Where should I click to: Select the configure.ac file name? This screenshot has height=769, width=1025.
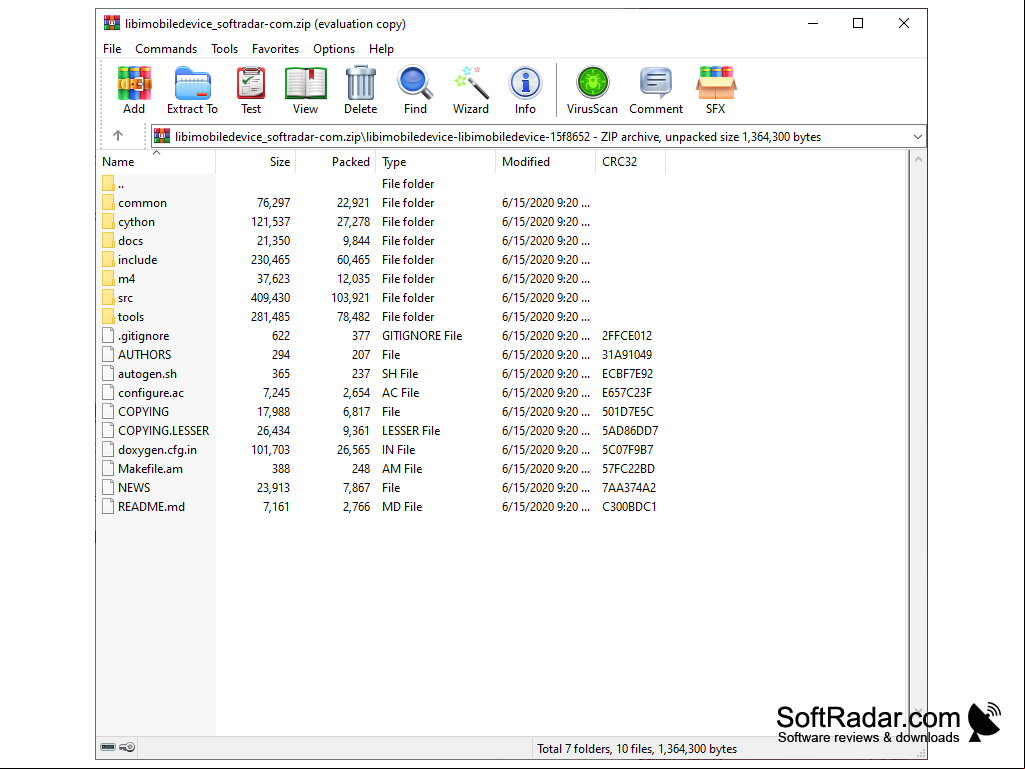coord(151,392)
